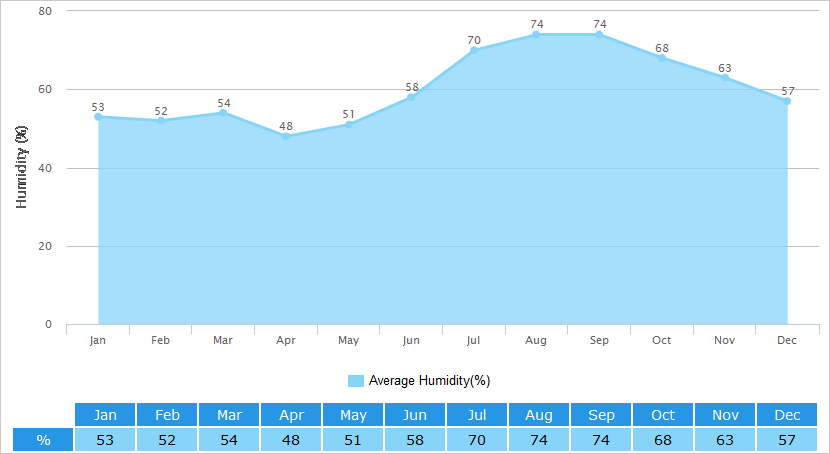The width and height of the screenshot is (830, 454).
Task: Click the Oct header cell in the table
Action: pyautogui.click(x=663, y=415)
